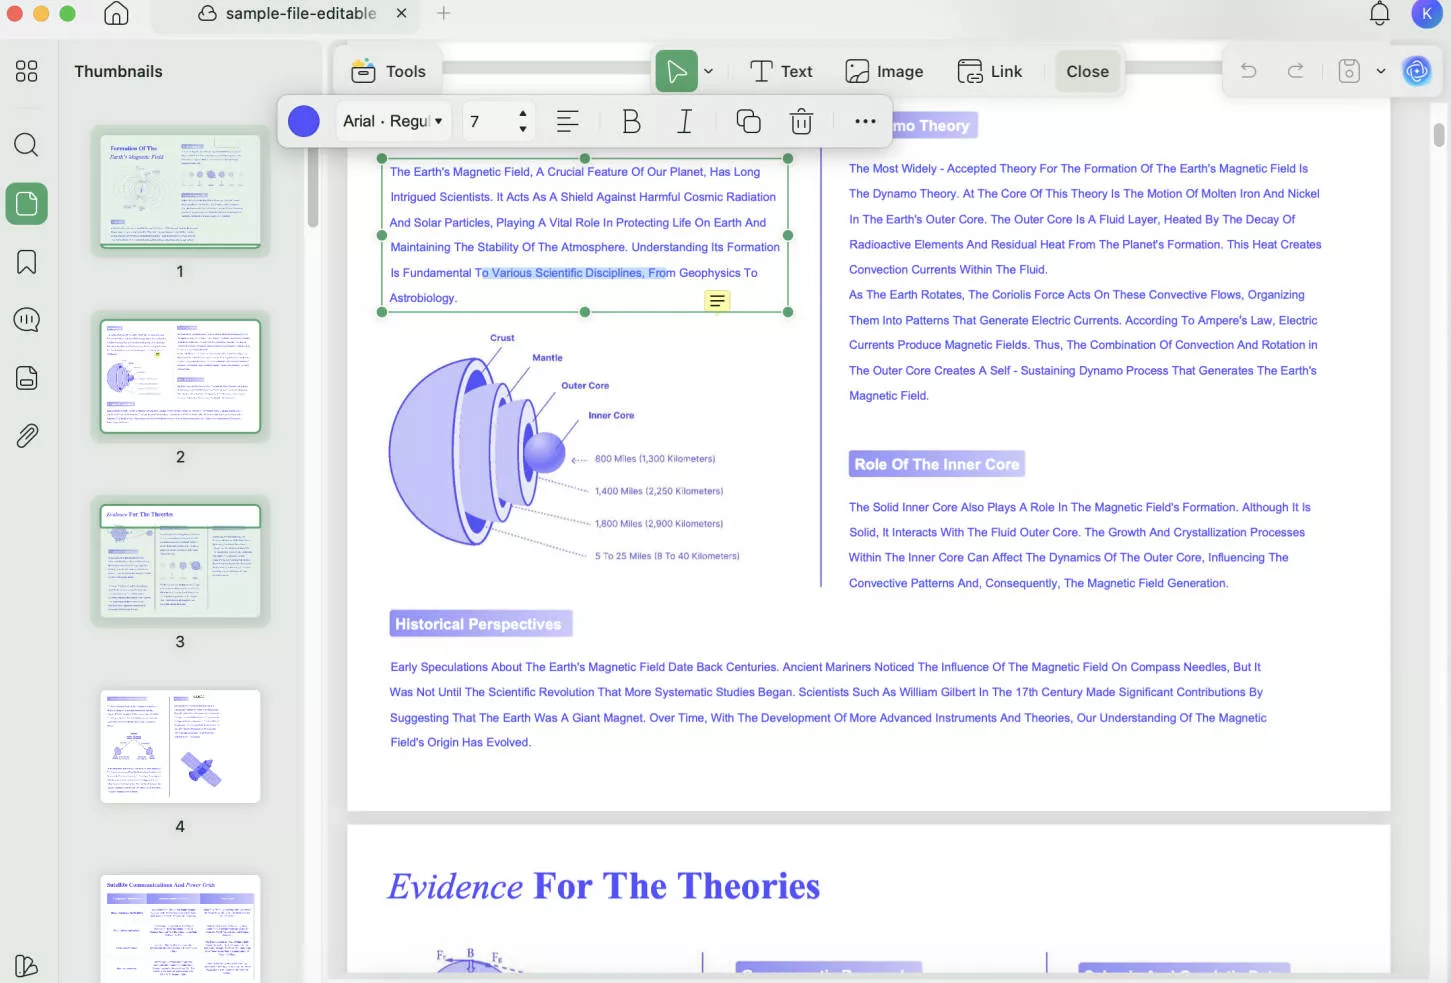Click the Close button to exit editing
This screenshot has width=1451, height=983.
[1087, 71]
